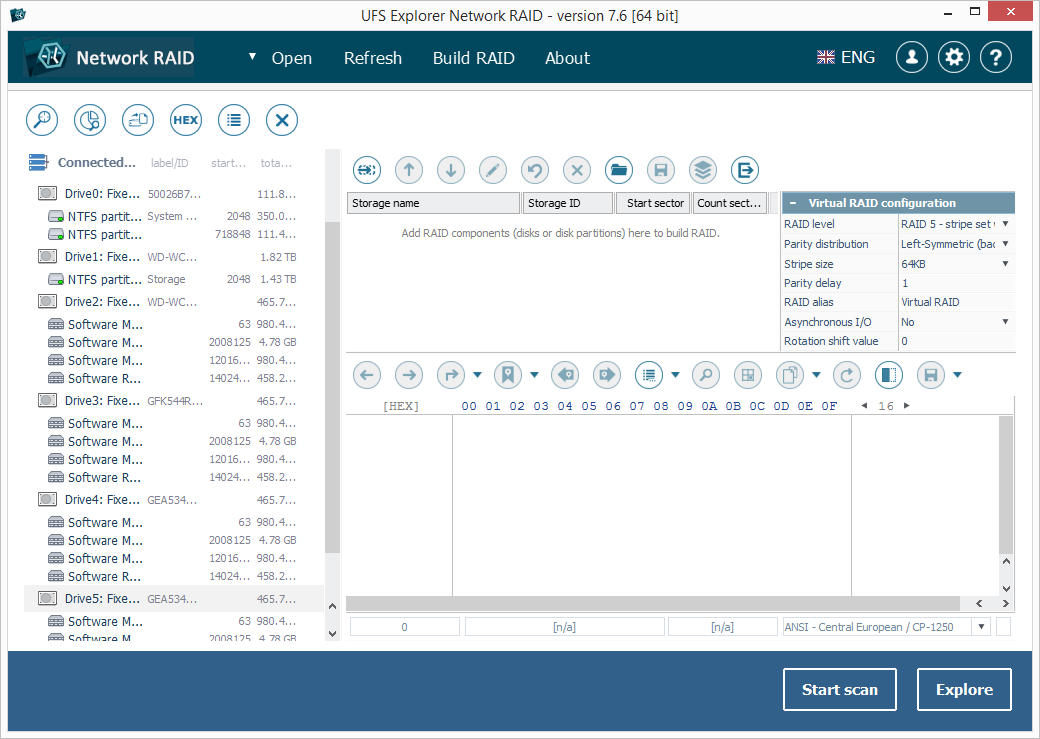Screen dimensions: 1040x739
Task: Go forward in hex viewer
Action: [409, 375]
